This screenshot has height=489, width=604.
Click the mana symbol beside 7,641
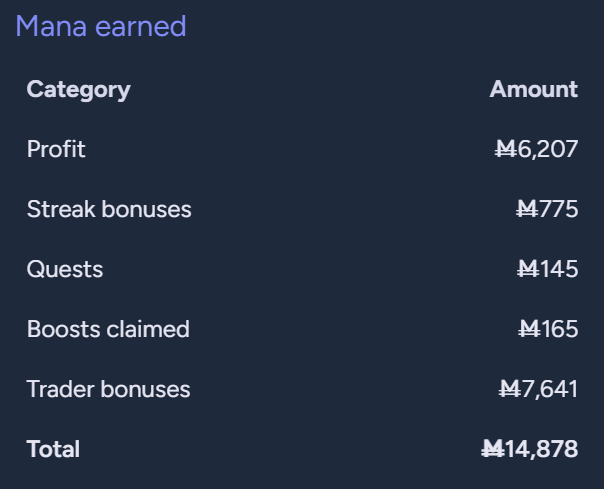pyautogui.click(x=510, y=389)
